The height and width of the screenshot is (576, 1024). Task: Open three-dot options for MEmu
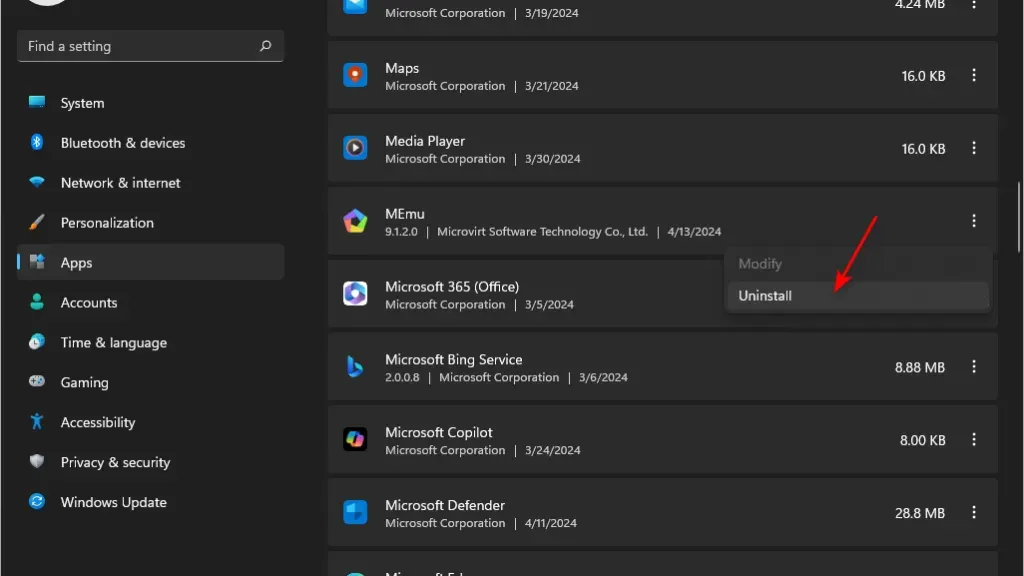point(974,221)
